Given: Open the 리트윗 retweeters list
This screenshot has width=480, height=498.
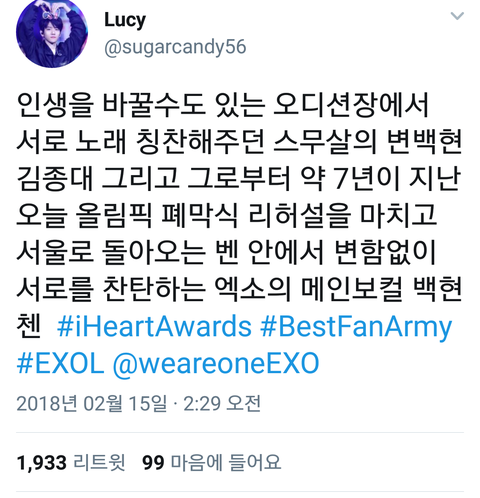Looking at the screenshot, I should 99,462.
